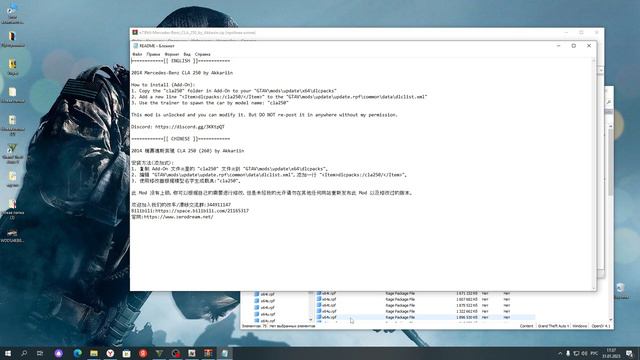The image size is (640, 360).
Task: Open taskbar Search magnifier
Action: tap(24, 353)
